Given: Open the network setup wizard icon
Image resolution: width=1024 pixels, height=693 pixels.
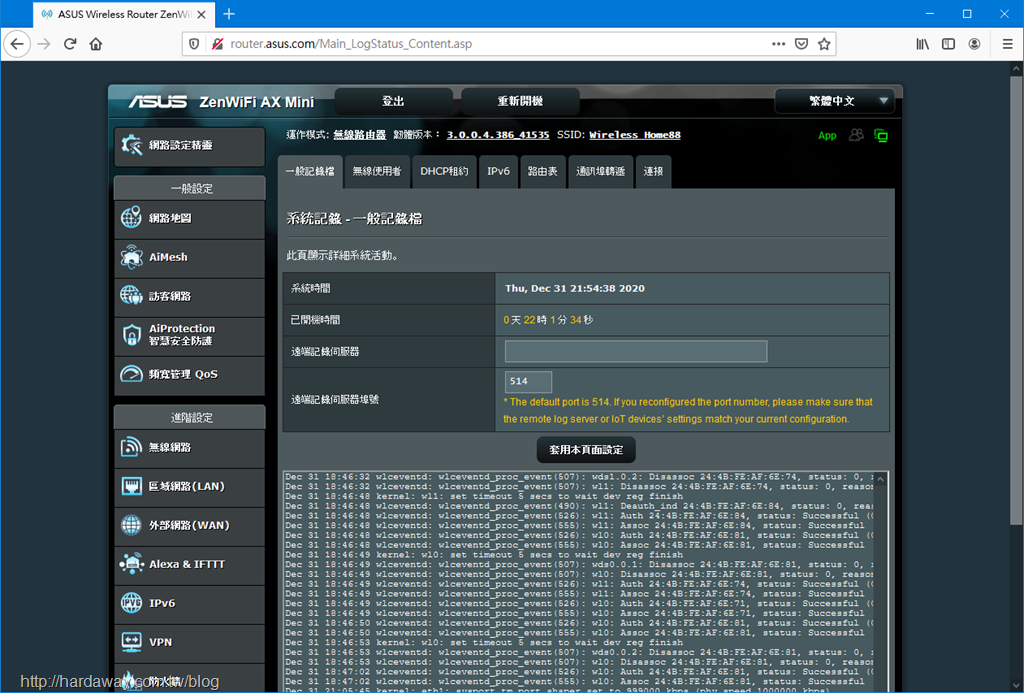Looking at the screenshot, I should click(x=131, y=145).
